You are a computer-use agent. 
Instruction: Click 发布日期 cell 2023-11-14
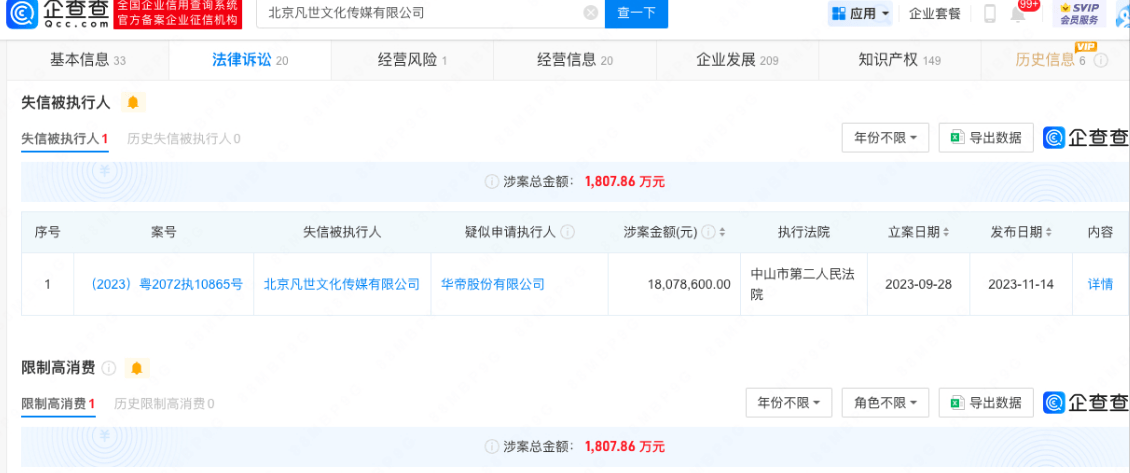(x=1021, y=284)
